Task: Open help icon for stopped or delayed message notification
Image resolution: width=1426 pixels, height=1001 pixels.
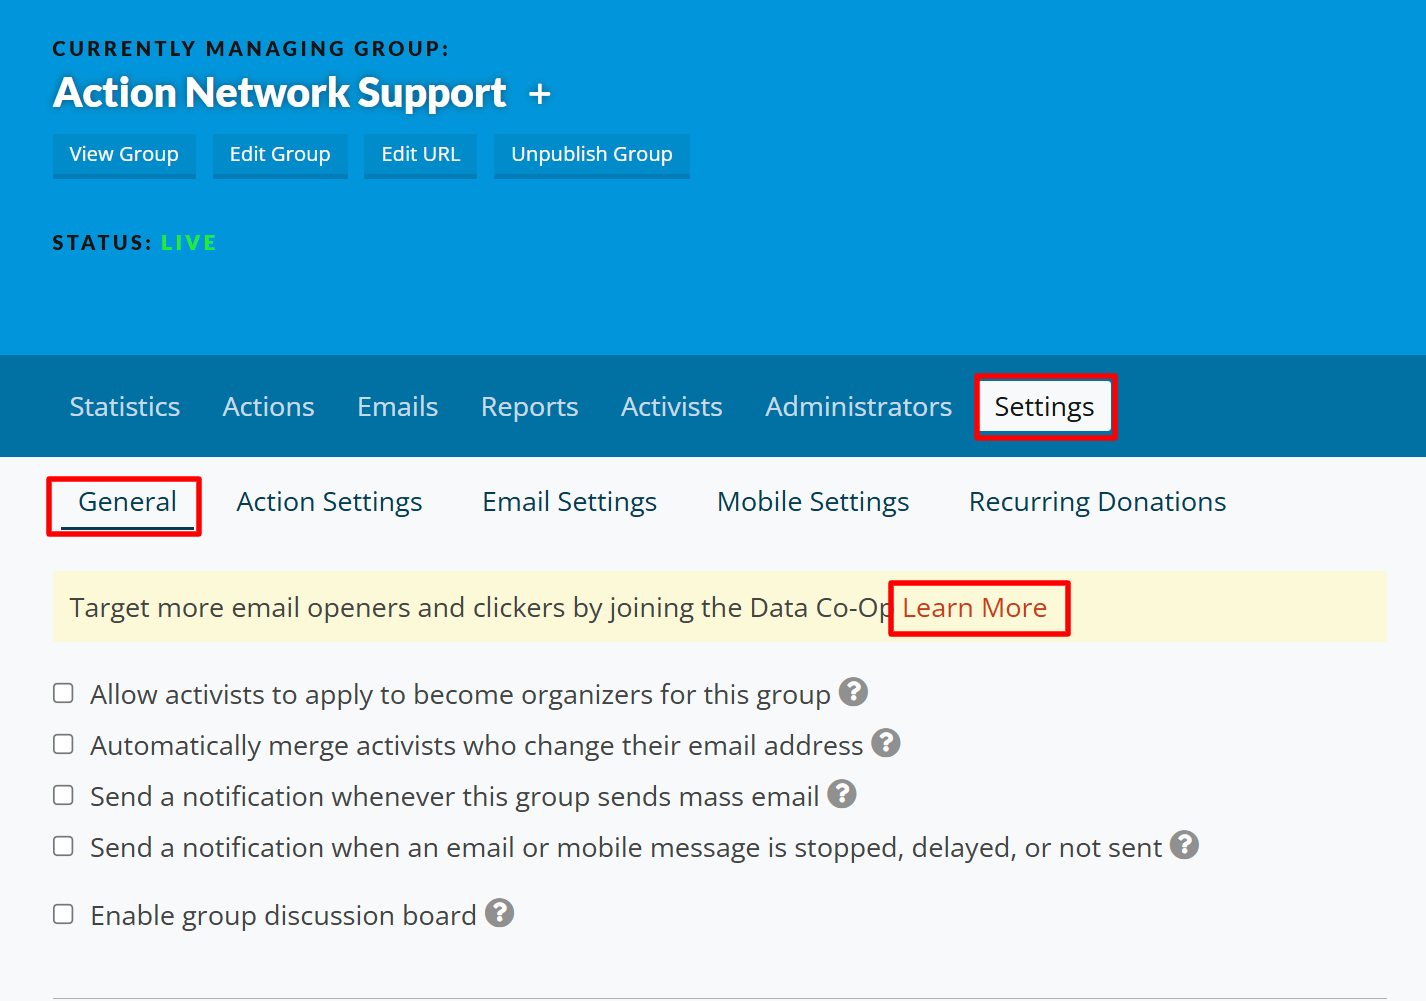Action: point(1184,845)
